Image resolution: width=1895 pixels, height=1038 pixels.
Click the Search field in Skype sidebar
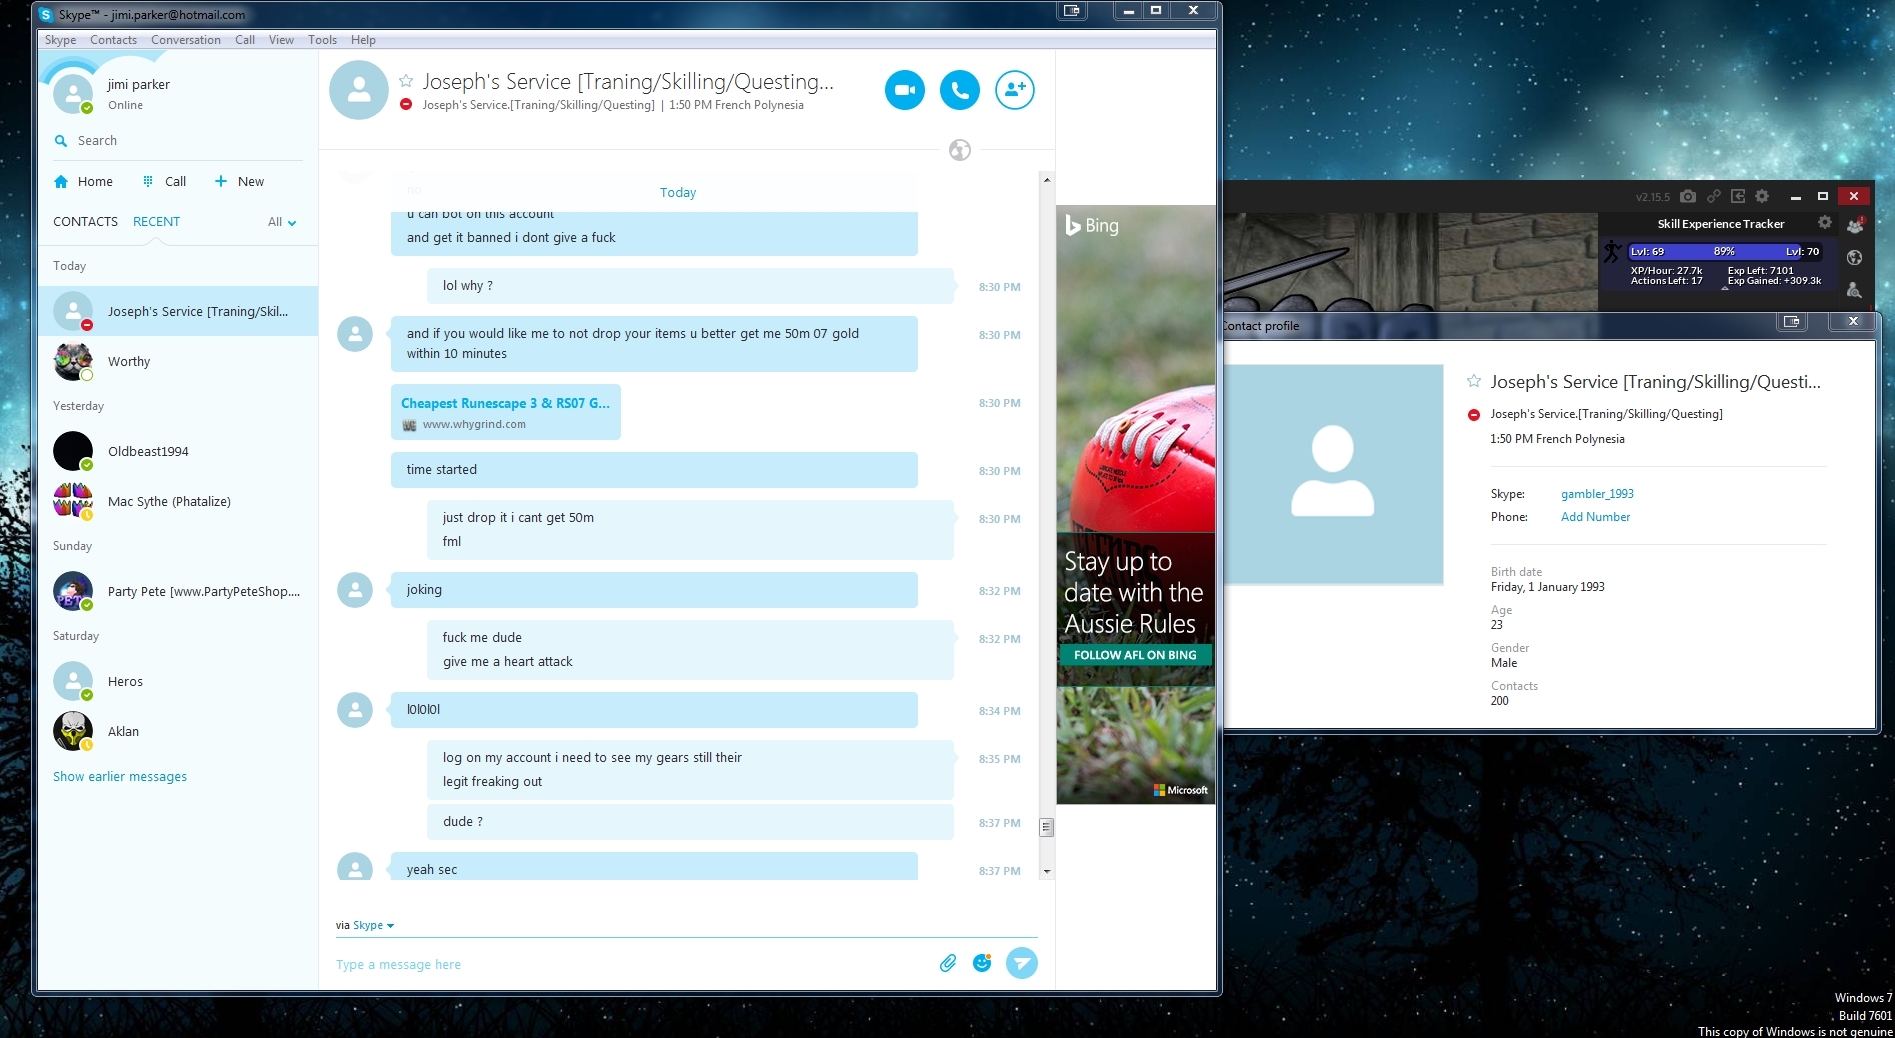point(180,141)
